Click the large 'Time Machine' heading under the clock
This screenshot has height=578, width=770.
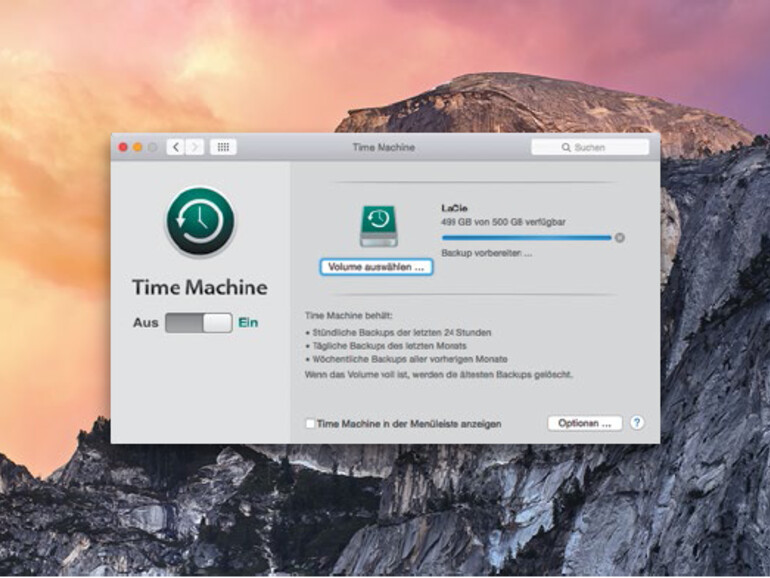tap(200, 287)
